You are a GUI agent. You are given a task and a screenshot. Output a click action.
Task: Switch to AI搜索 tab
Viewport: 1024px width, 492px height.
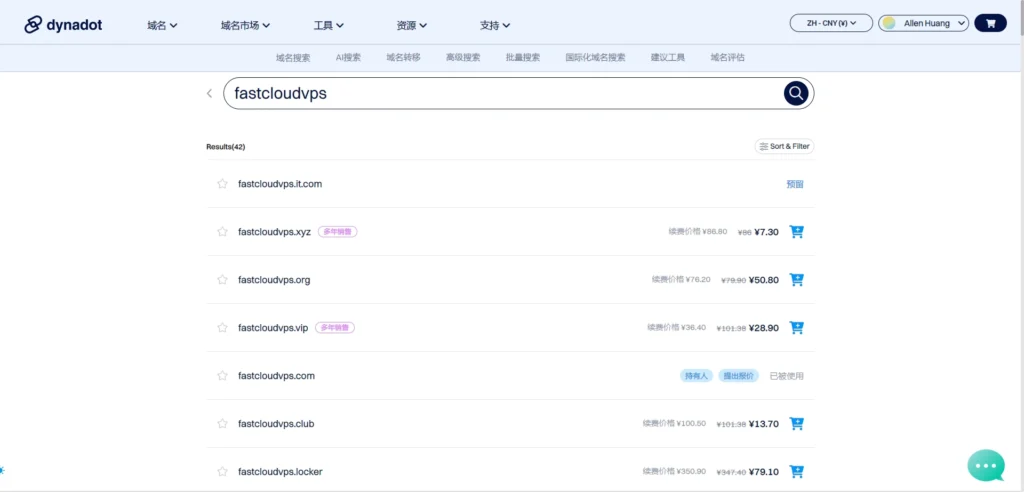pos(348,57)
